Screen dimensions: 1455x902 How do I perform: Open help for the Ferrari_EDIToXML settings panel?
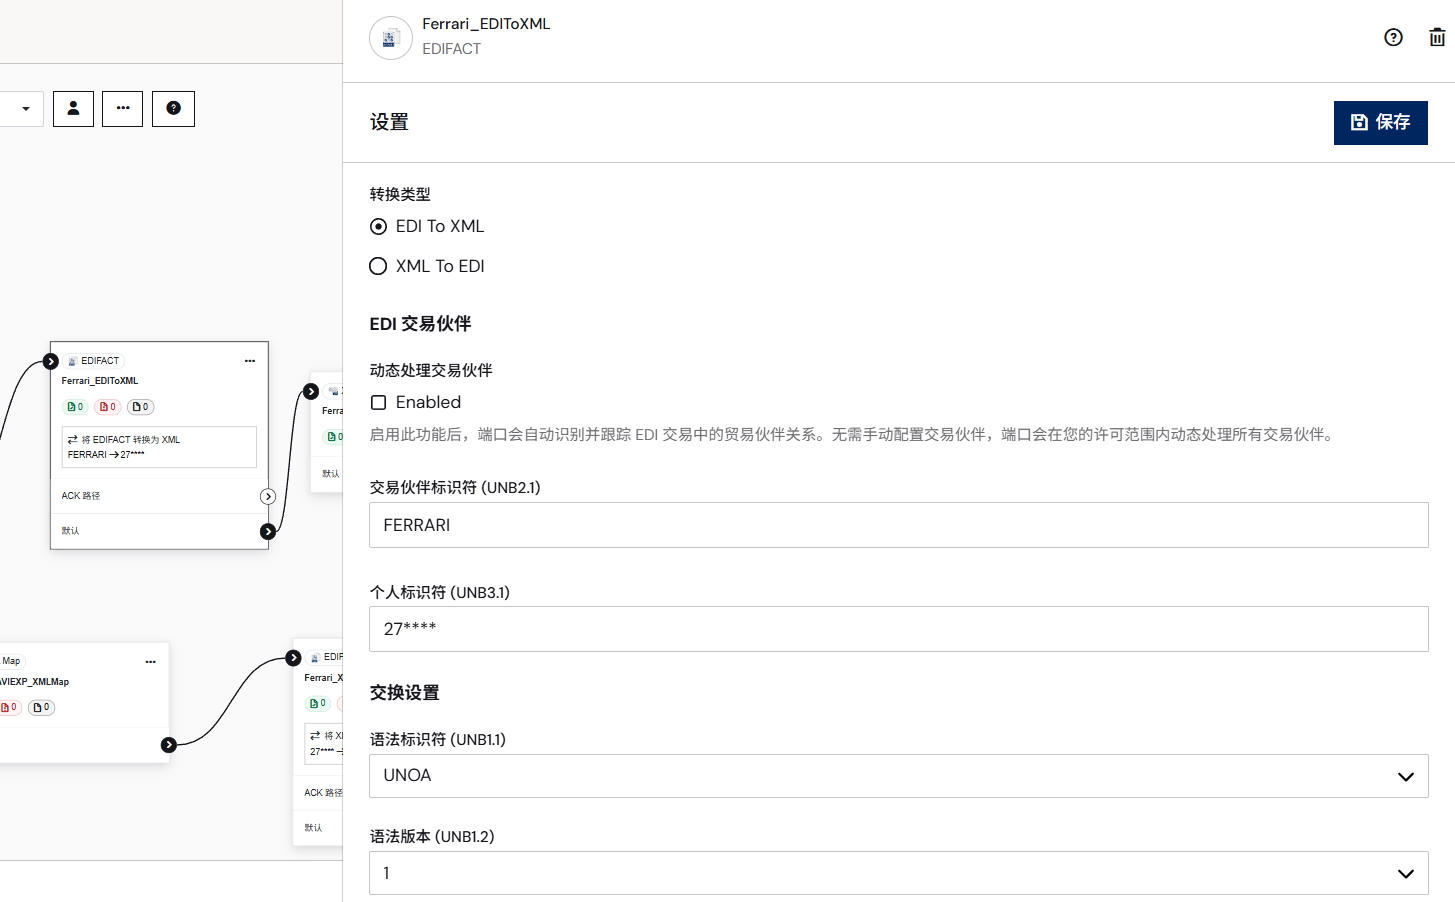pyautogui.click(x=1393, y=38)
